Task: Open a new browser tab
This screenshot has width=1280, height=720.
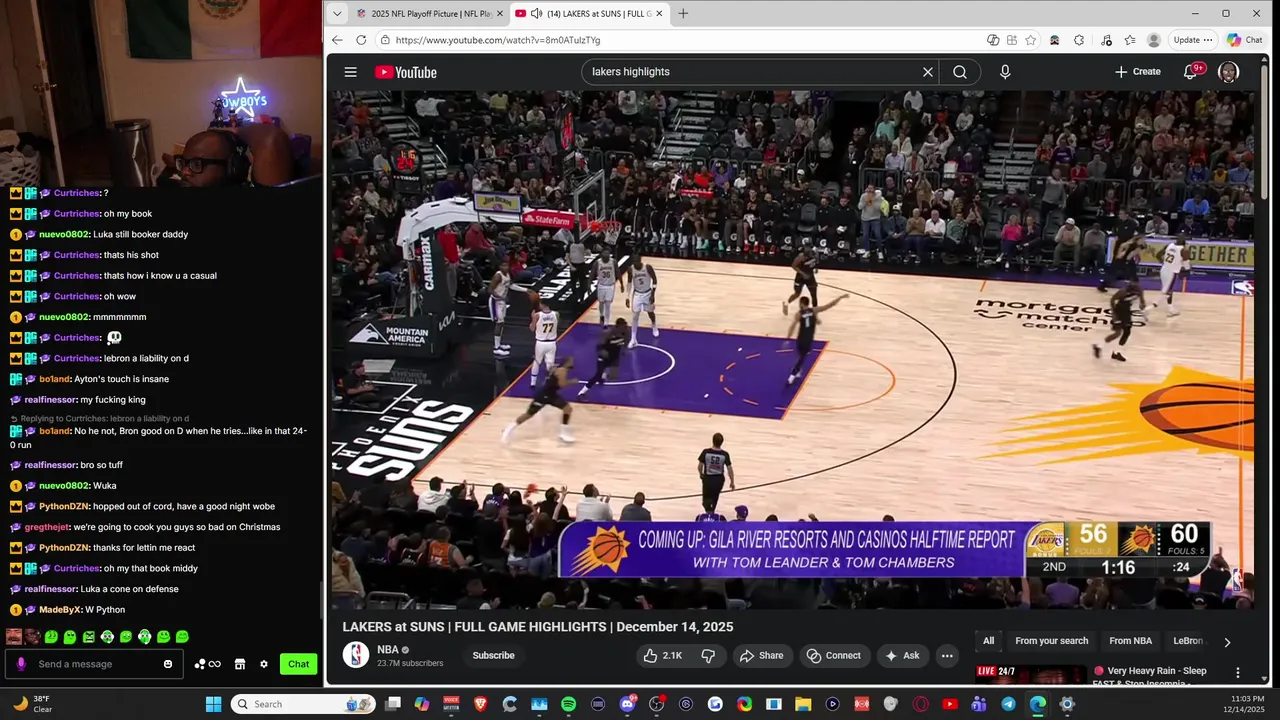Action: pos(683,14)
